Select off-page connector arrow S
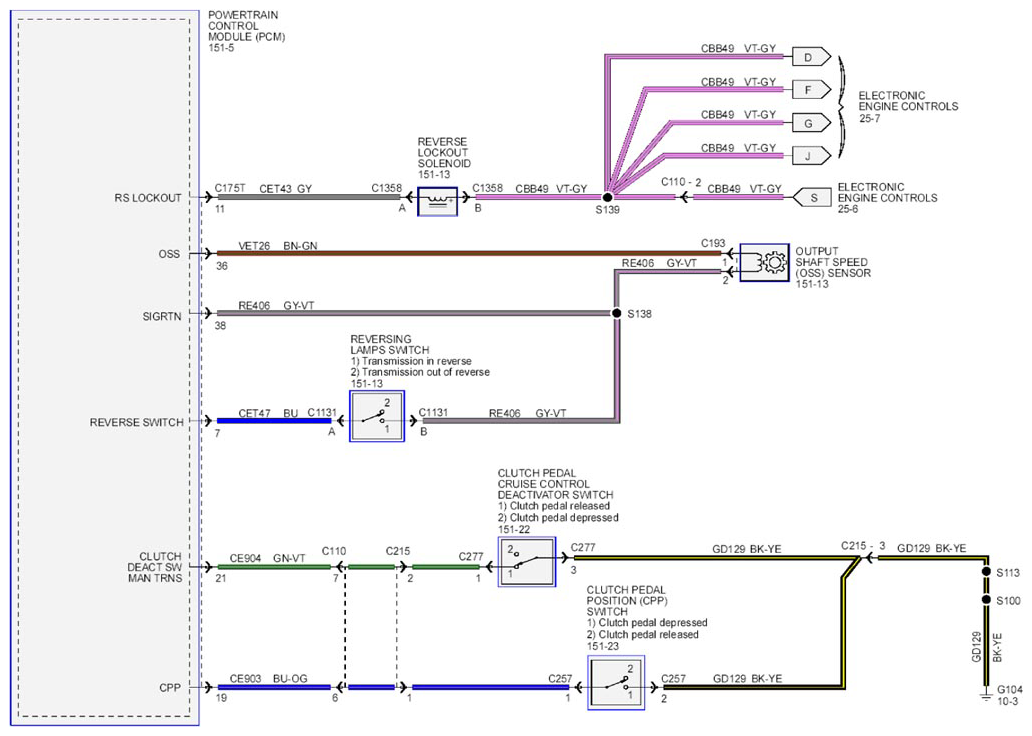1032x736 pixels. coord(811,197)
